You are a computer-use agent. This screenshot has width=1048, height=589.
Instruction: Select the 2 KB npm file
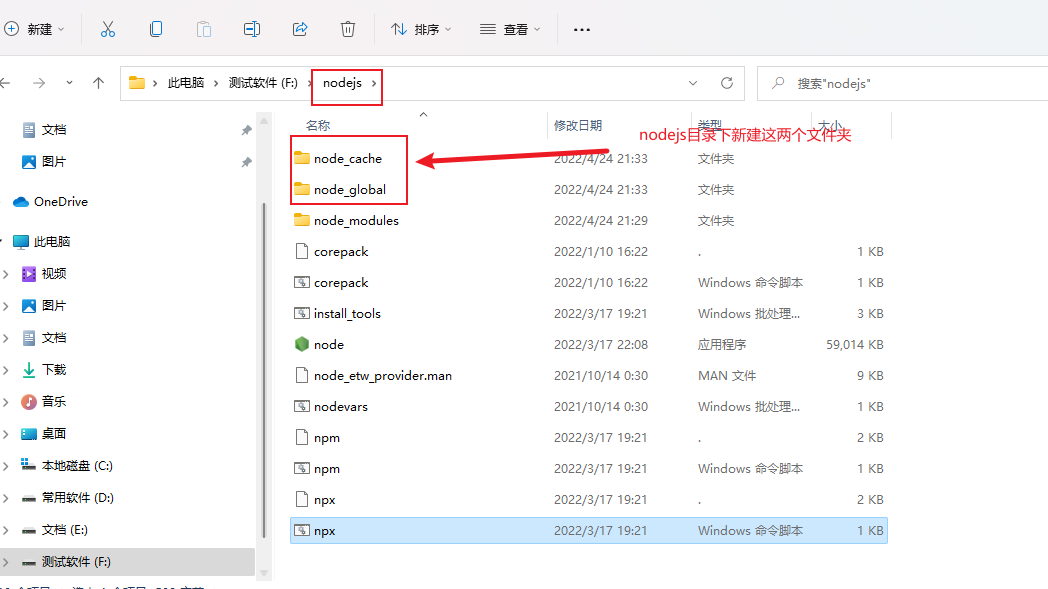[x=327, y=438]
